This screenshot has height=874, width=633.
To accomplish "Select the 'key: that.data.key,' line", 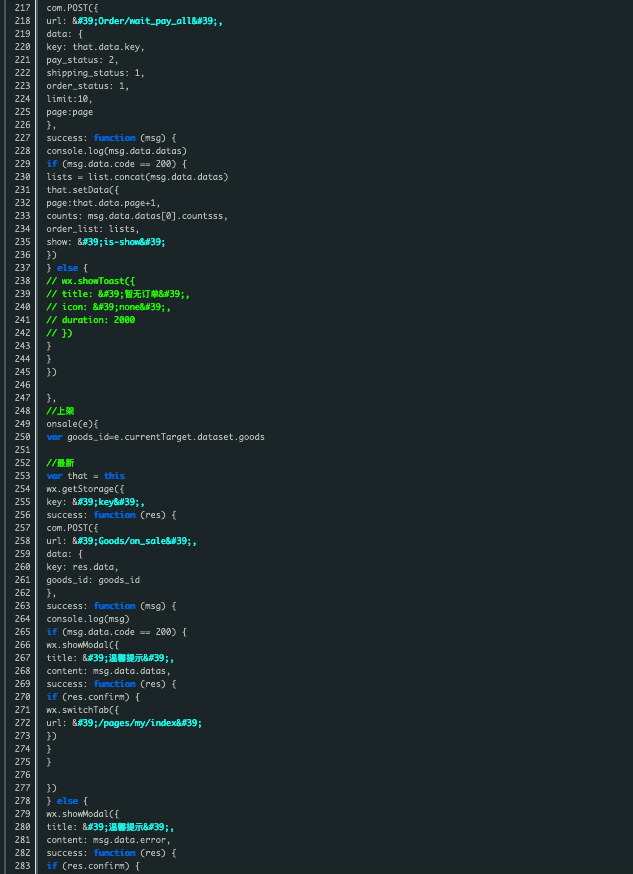I will click(95, 47).
